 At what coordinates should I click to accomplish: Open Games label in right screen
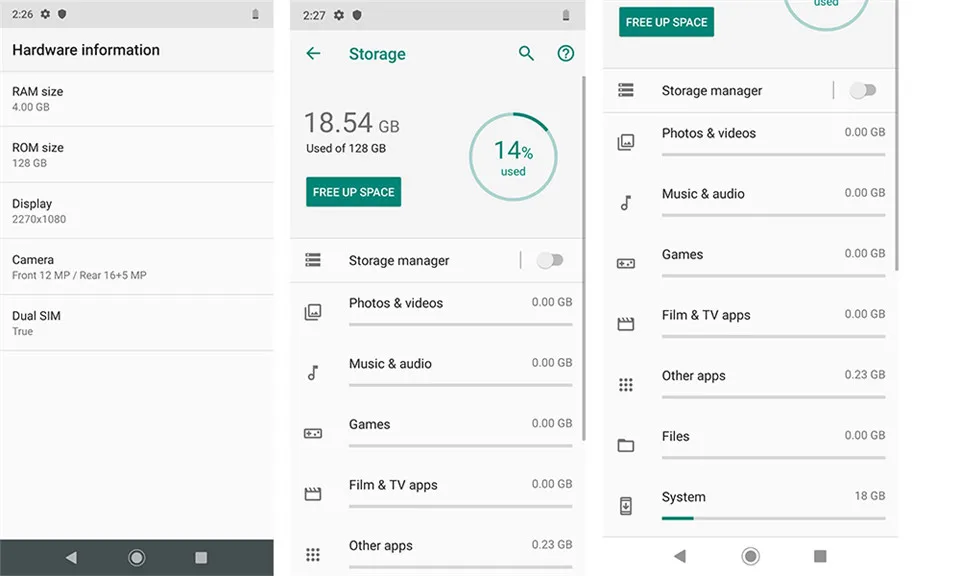click(x=682, y=254)
